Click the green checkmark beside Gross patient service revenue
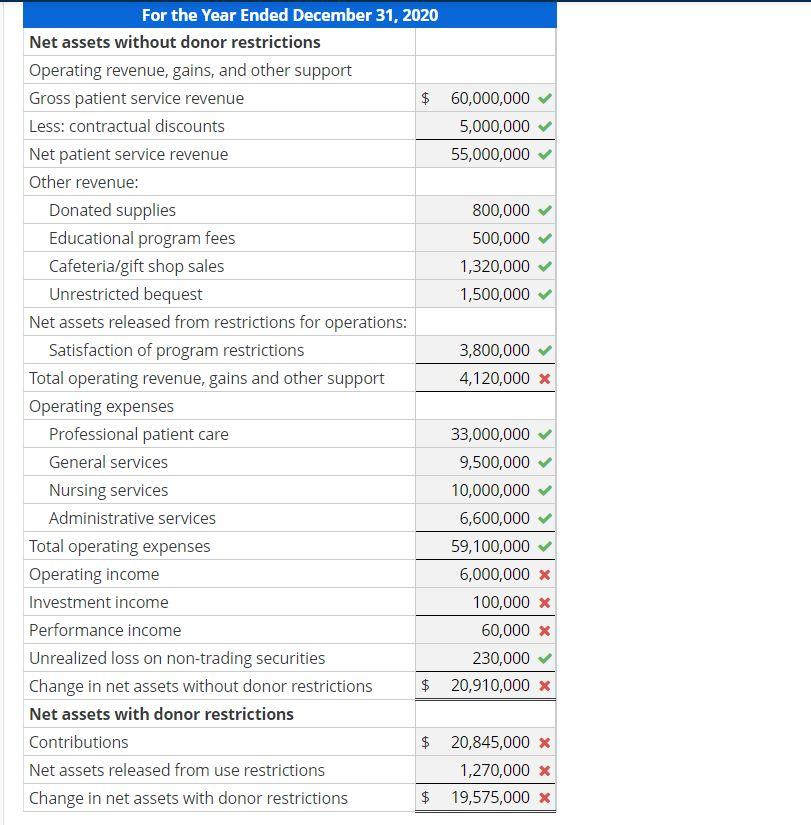The height and width of the screenshot is (825, 811). click(x=546, y=98)
